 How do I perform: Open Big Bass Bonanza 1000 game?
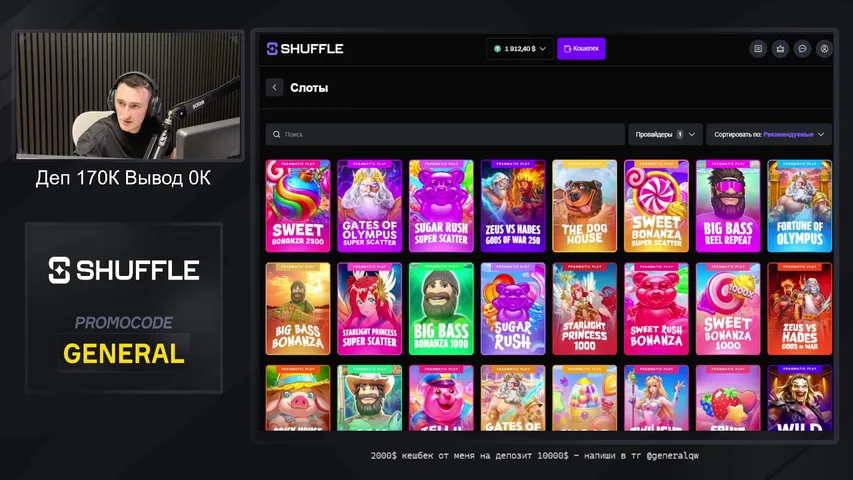point(441,309)
